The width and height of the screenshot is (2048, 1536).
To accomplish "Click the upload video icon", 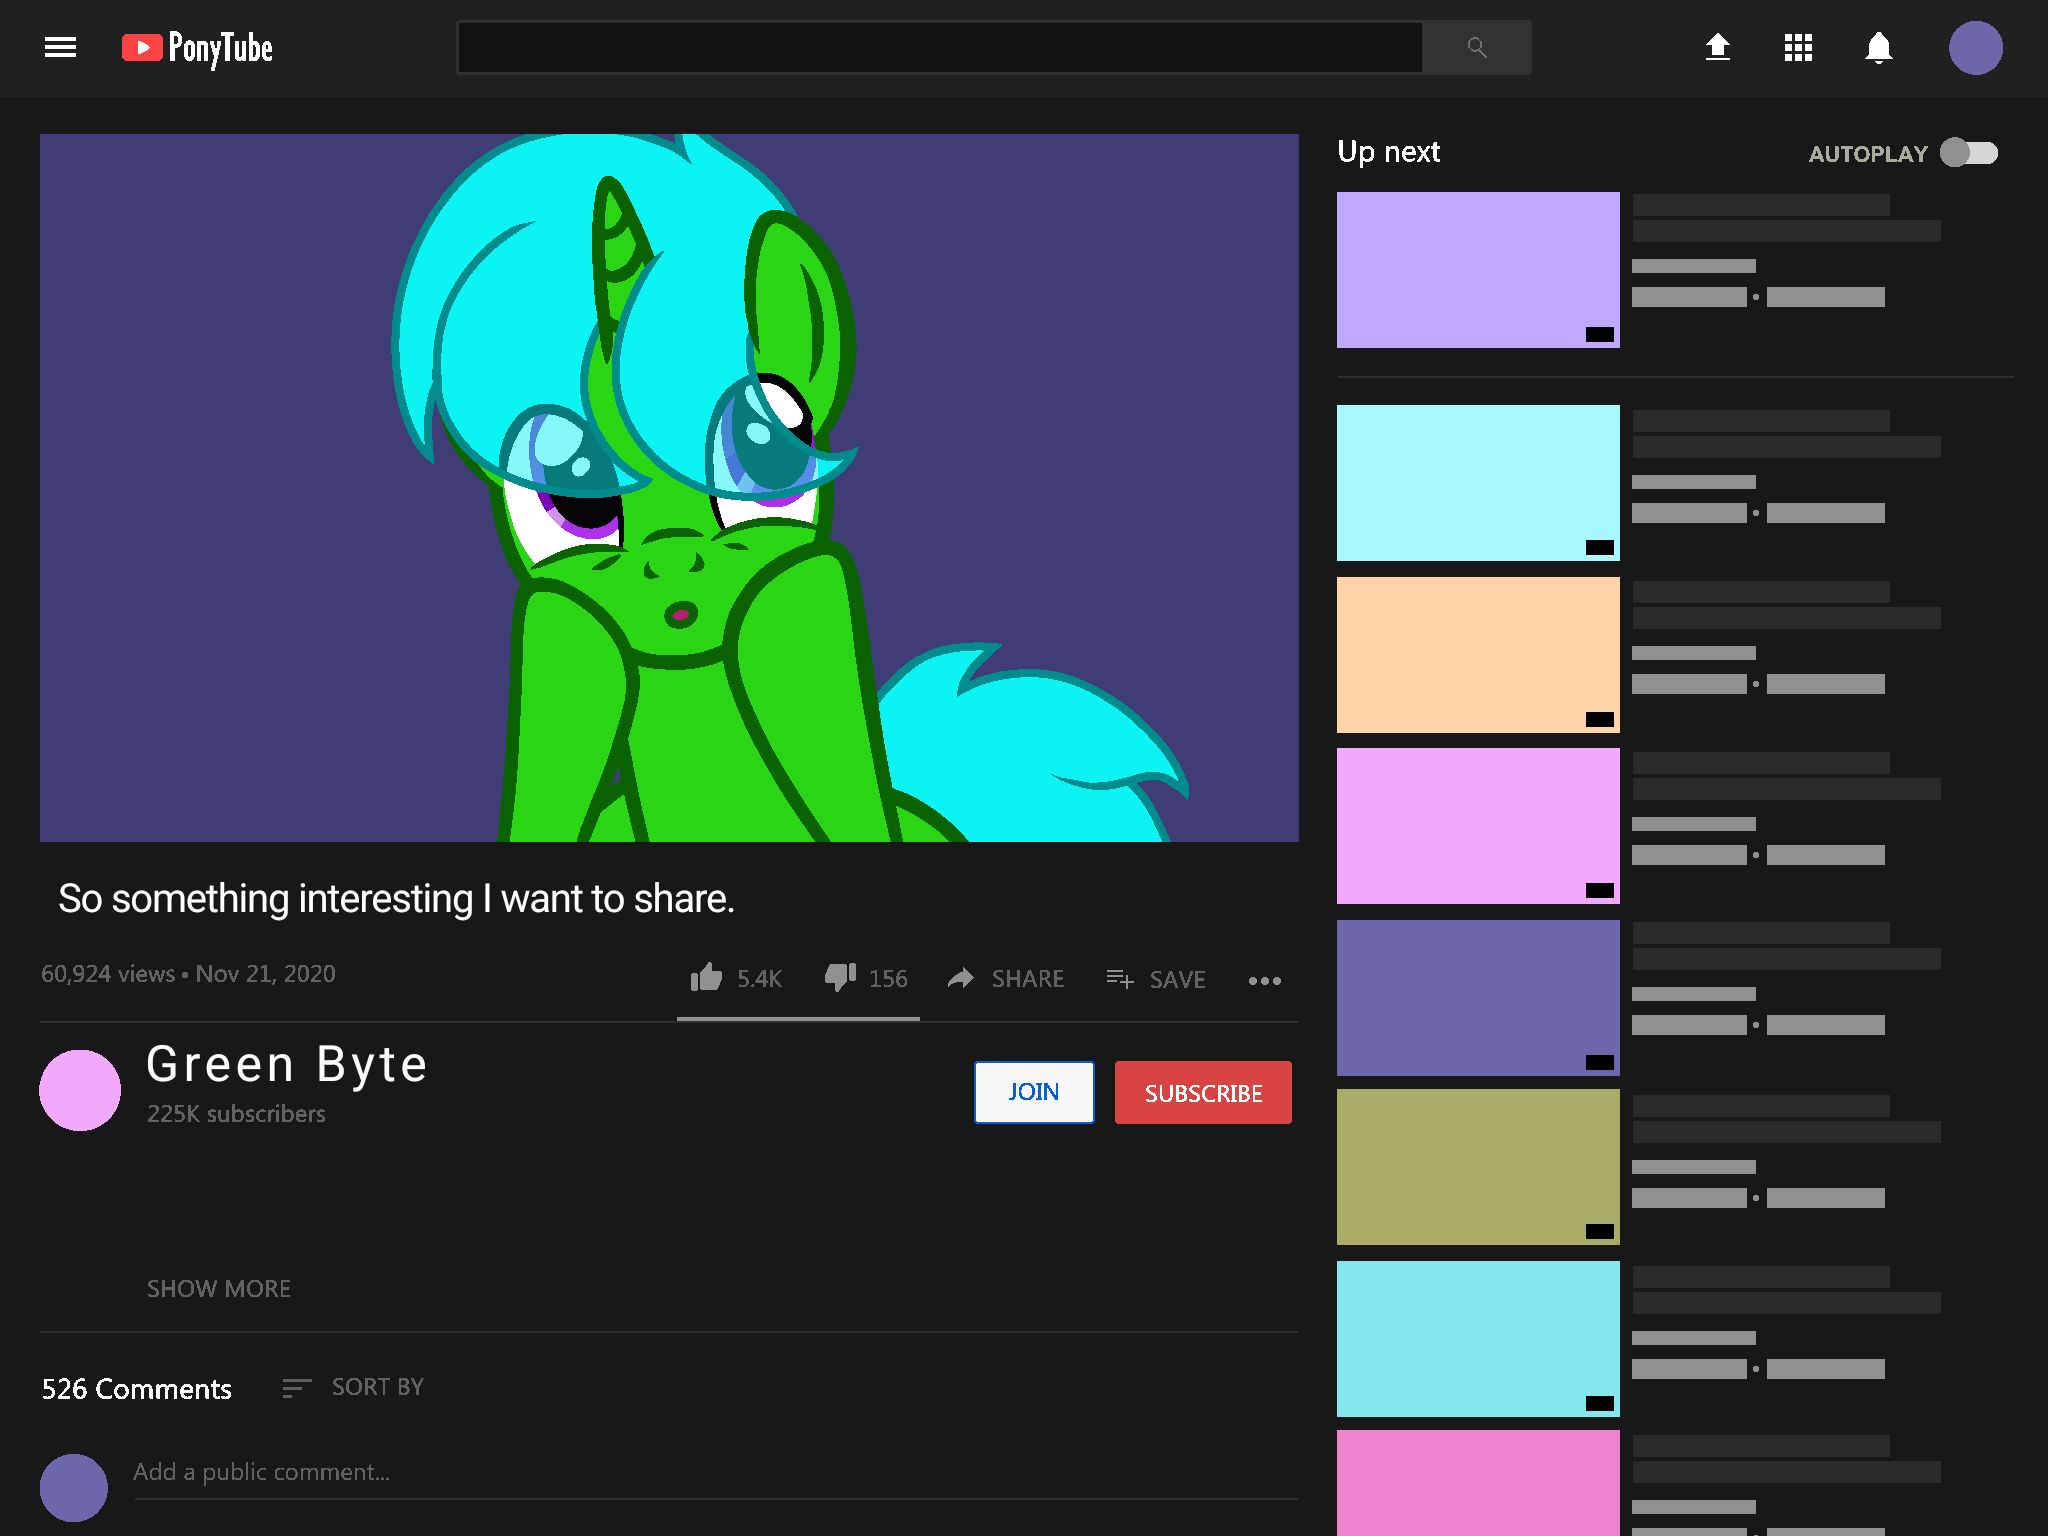I will [x=1717, y=47].
